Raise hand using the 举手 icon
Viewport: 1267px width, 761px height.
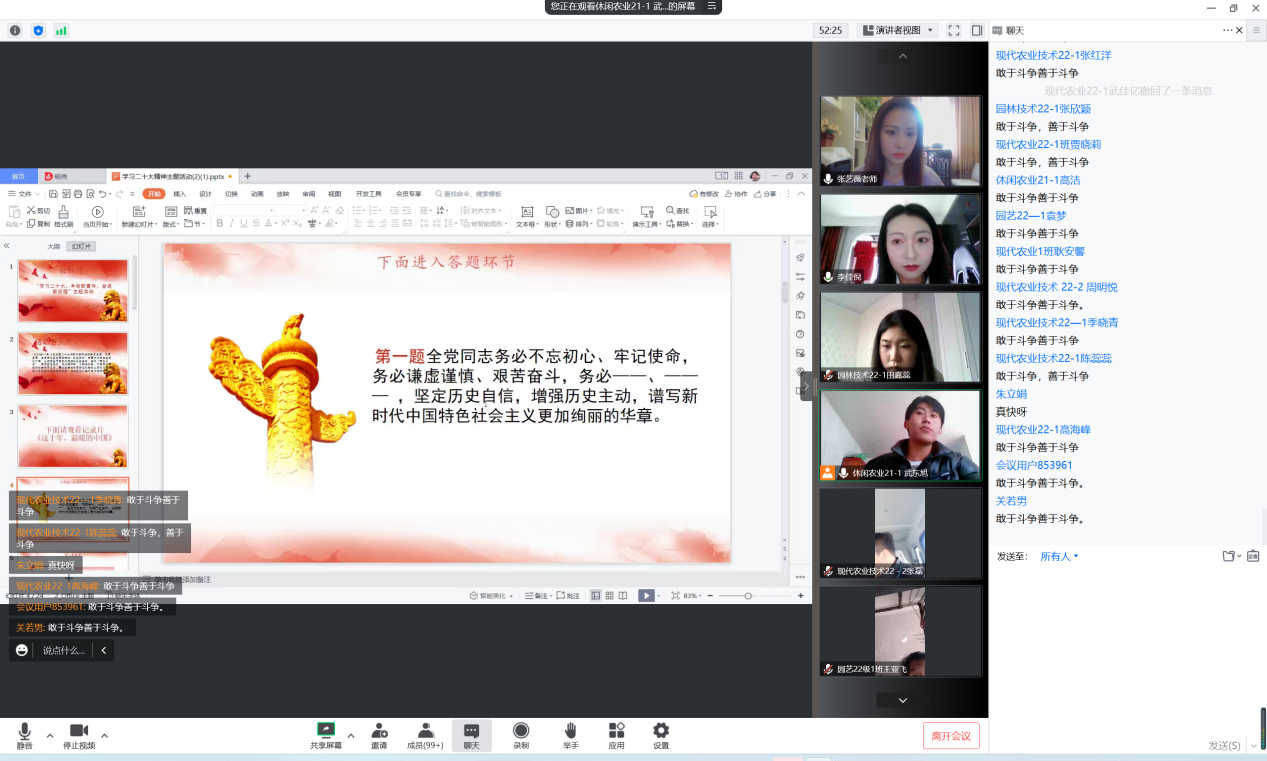(x=570, y=735)
